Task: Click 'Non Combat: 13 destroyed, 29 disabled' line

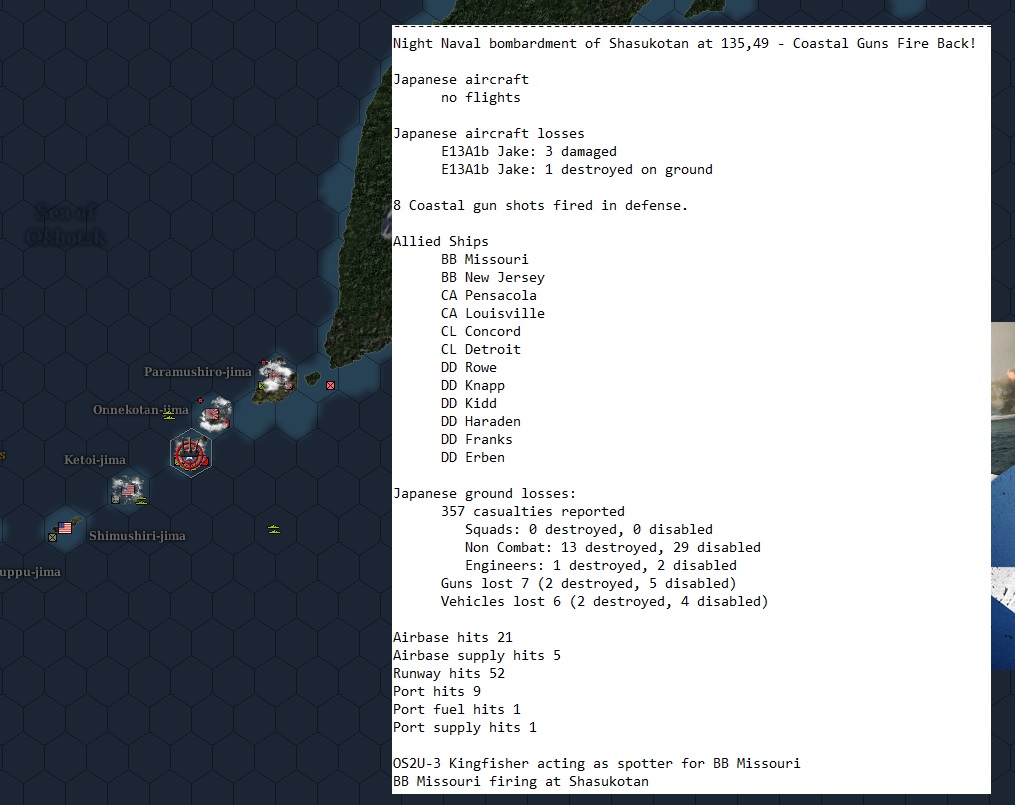Action: click(612, 547)
